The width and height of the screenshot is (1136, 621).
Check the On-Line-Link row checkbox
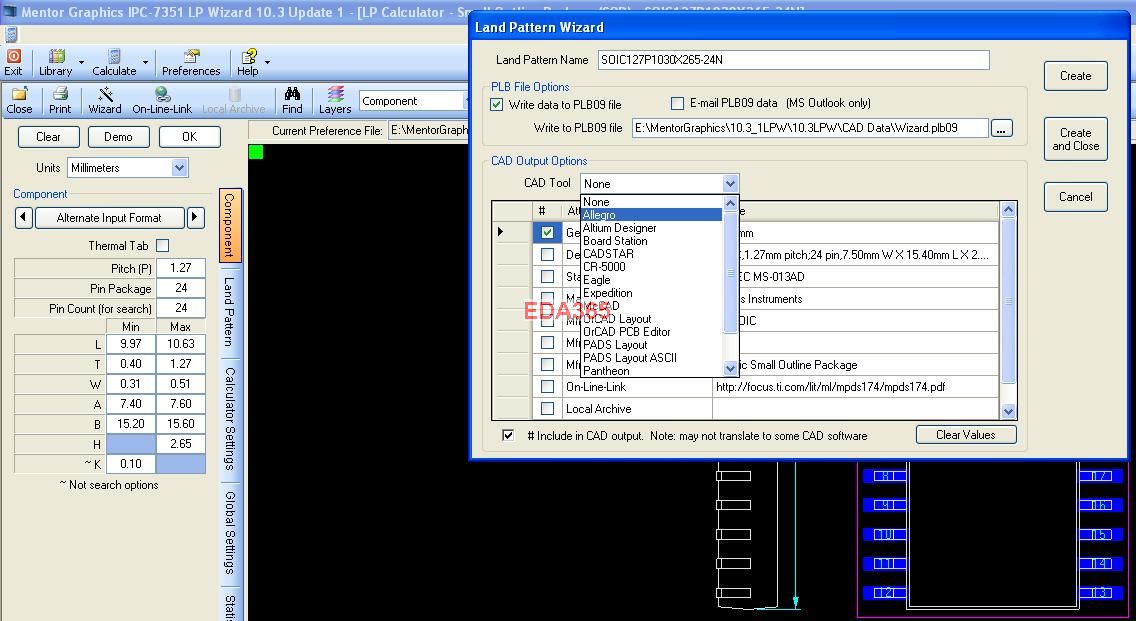tap(547, 387)
